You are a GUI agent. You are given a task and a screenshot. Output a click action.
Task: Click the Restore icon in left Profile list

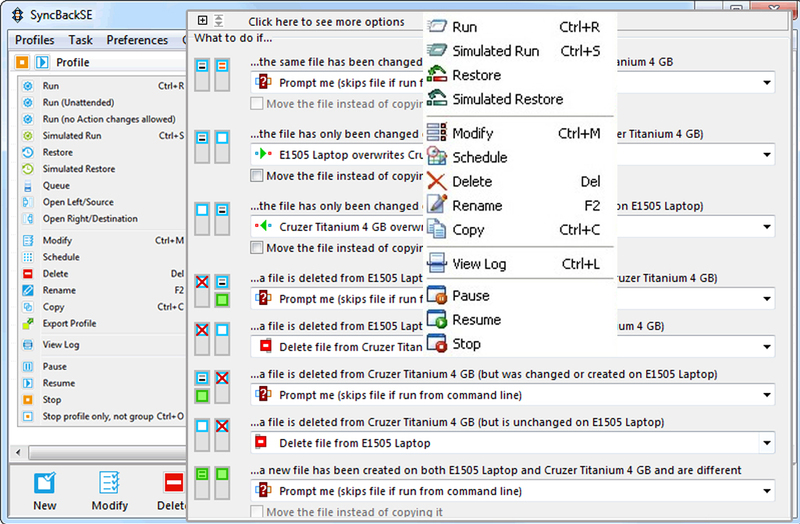coord(28,153)
